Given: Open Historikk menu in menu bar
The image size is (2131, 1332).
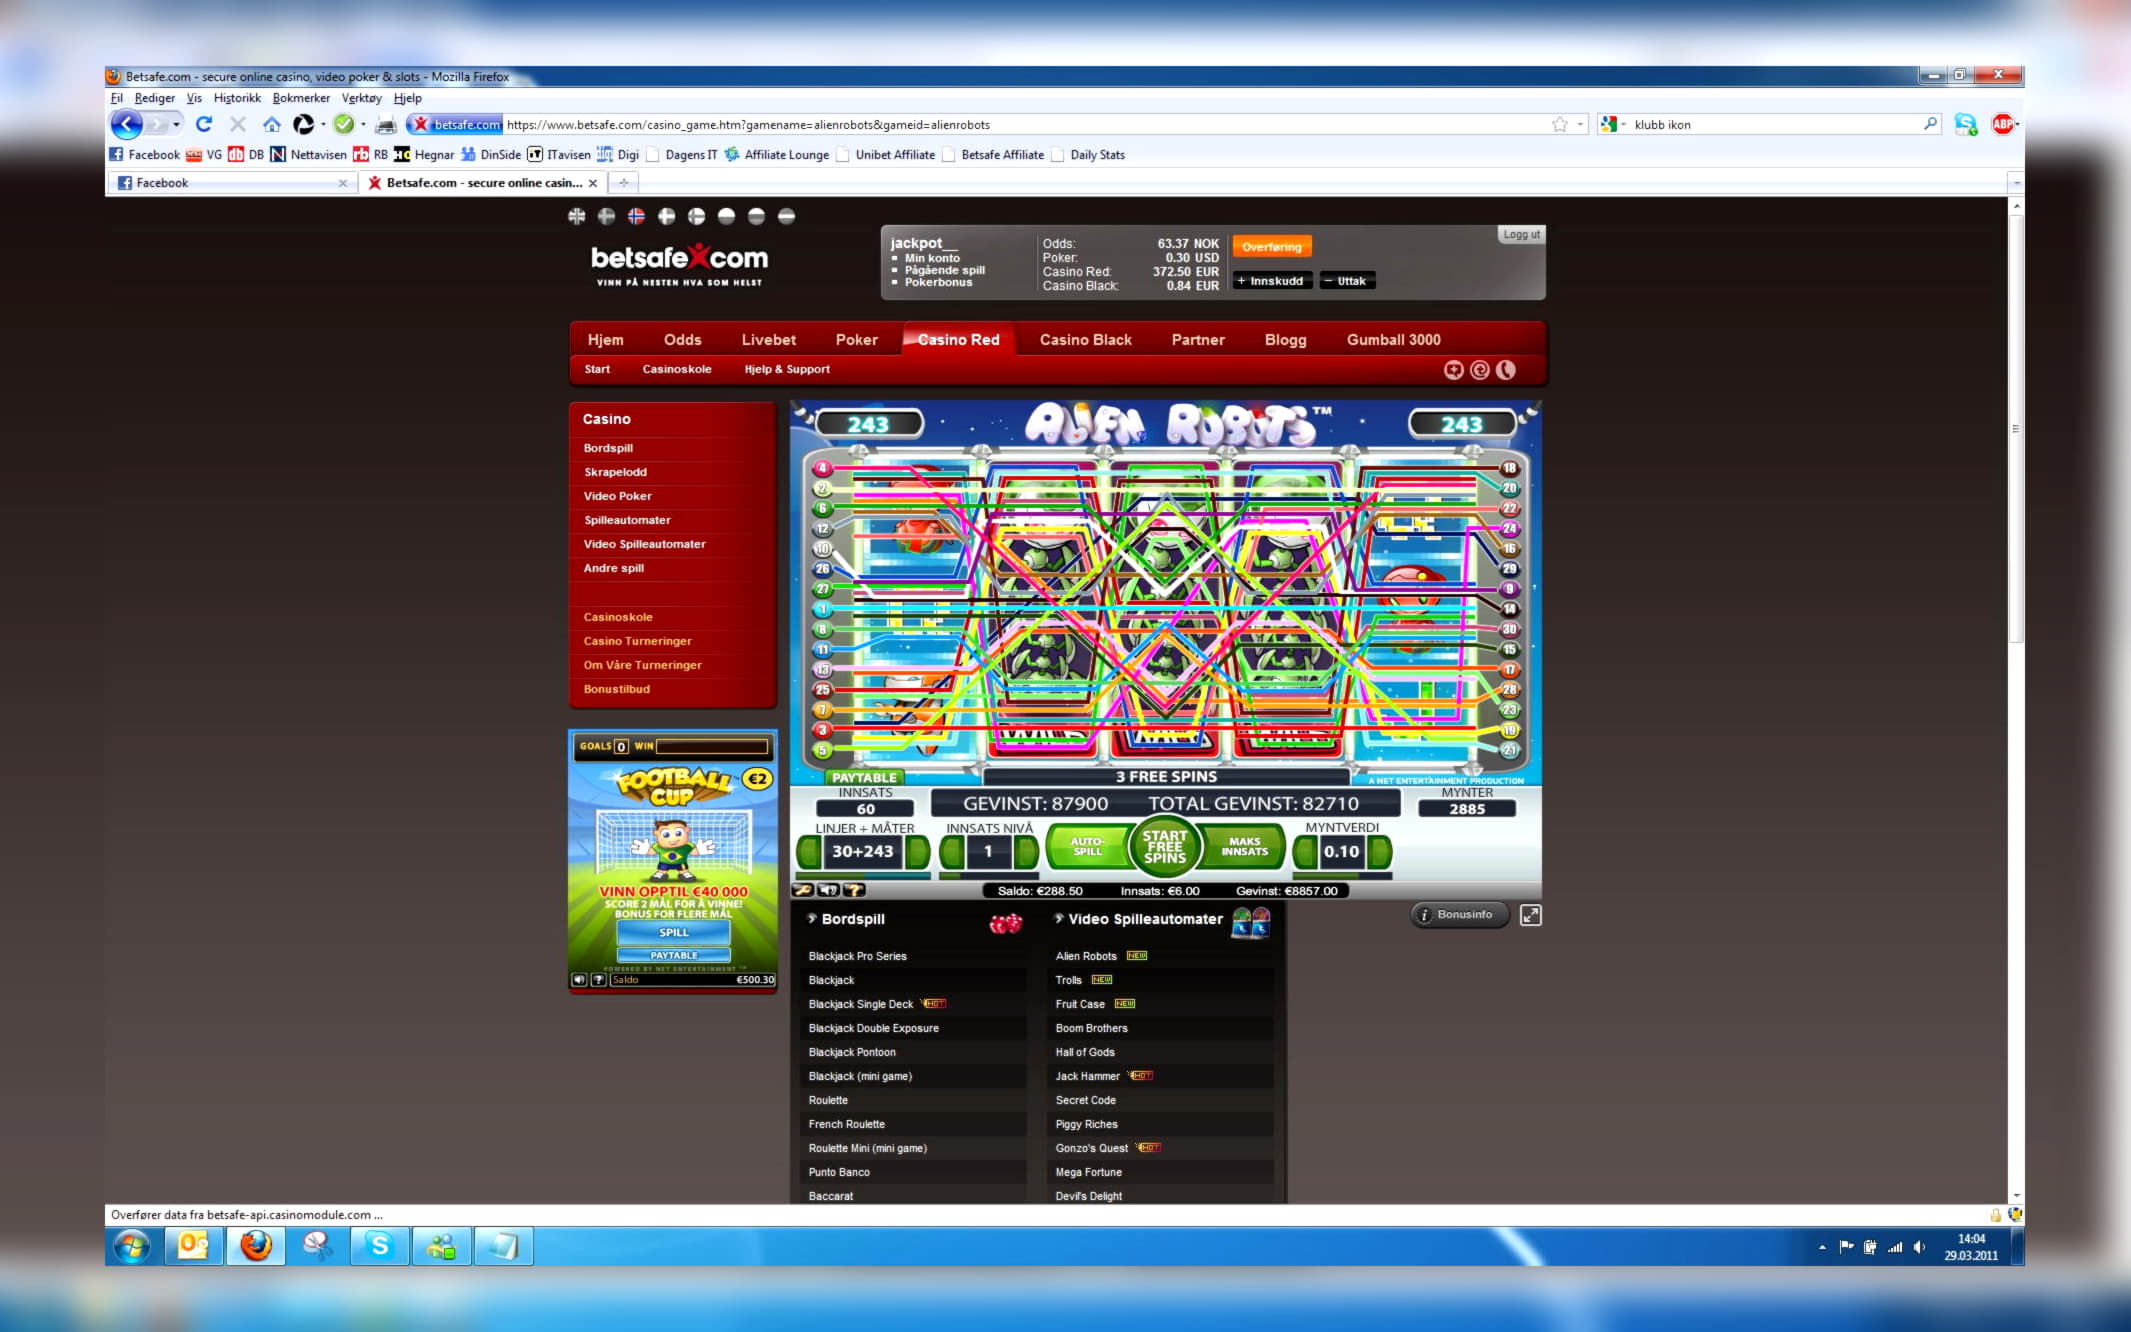Looking at the screenshot, I should 237,98.
